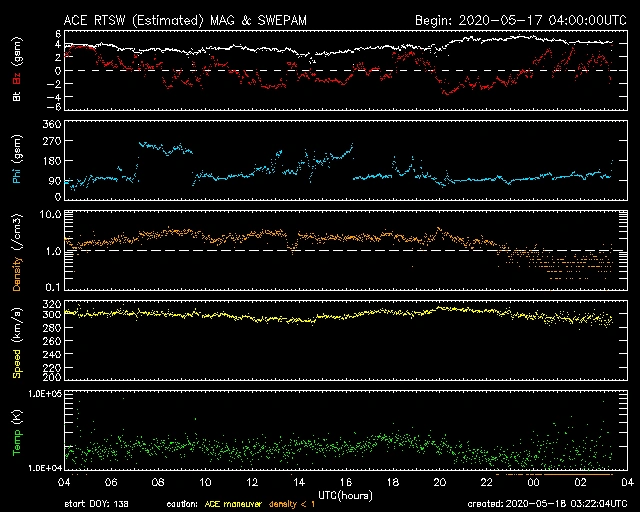Click the "16" hour tick label
The width and height of the screenshot is (640, 512).
point(346,483)
